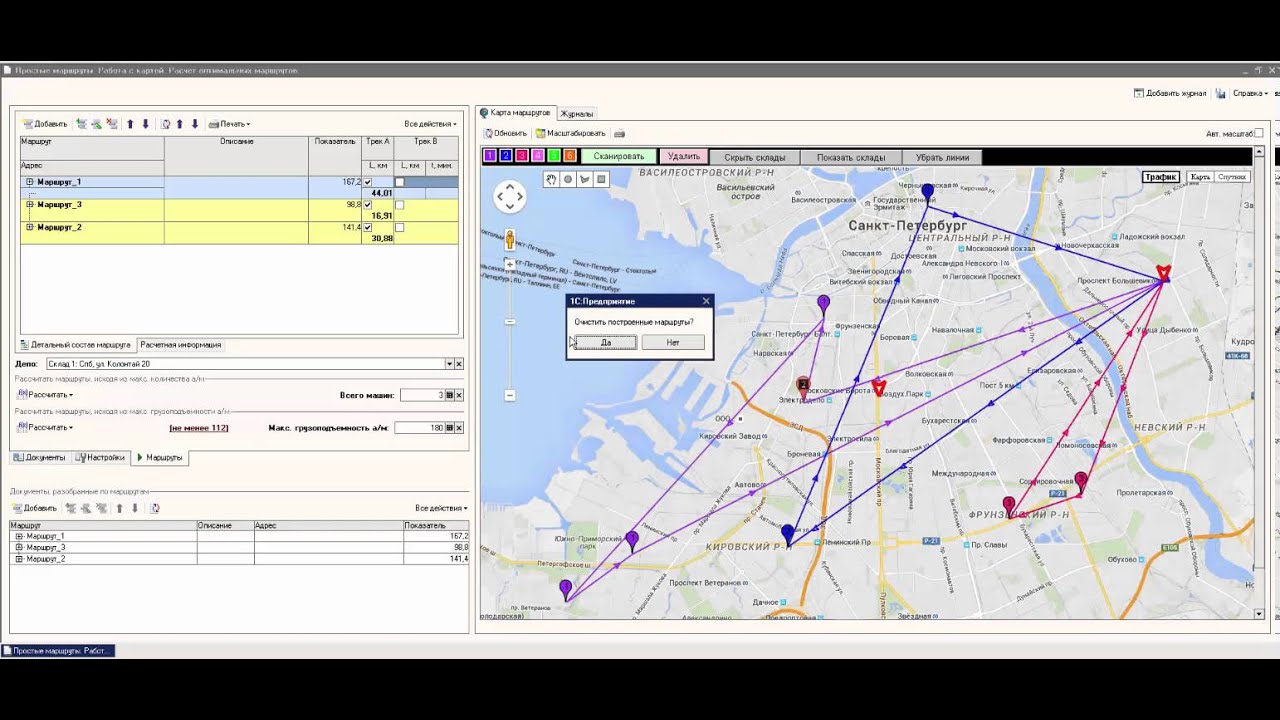Viewport: 1280px width, 720px height.
Task: Click the green Сканировать button
Action: [x=619, y=156]
